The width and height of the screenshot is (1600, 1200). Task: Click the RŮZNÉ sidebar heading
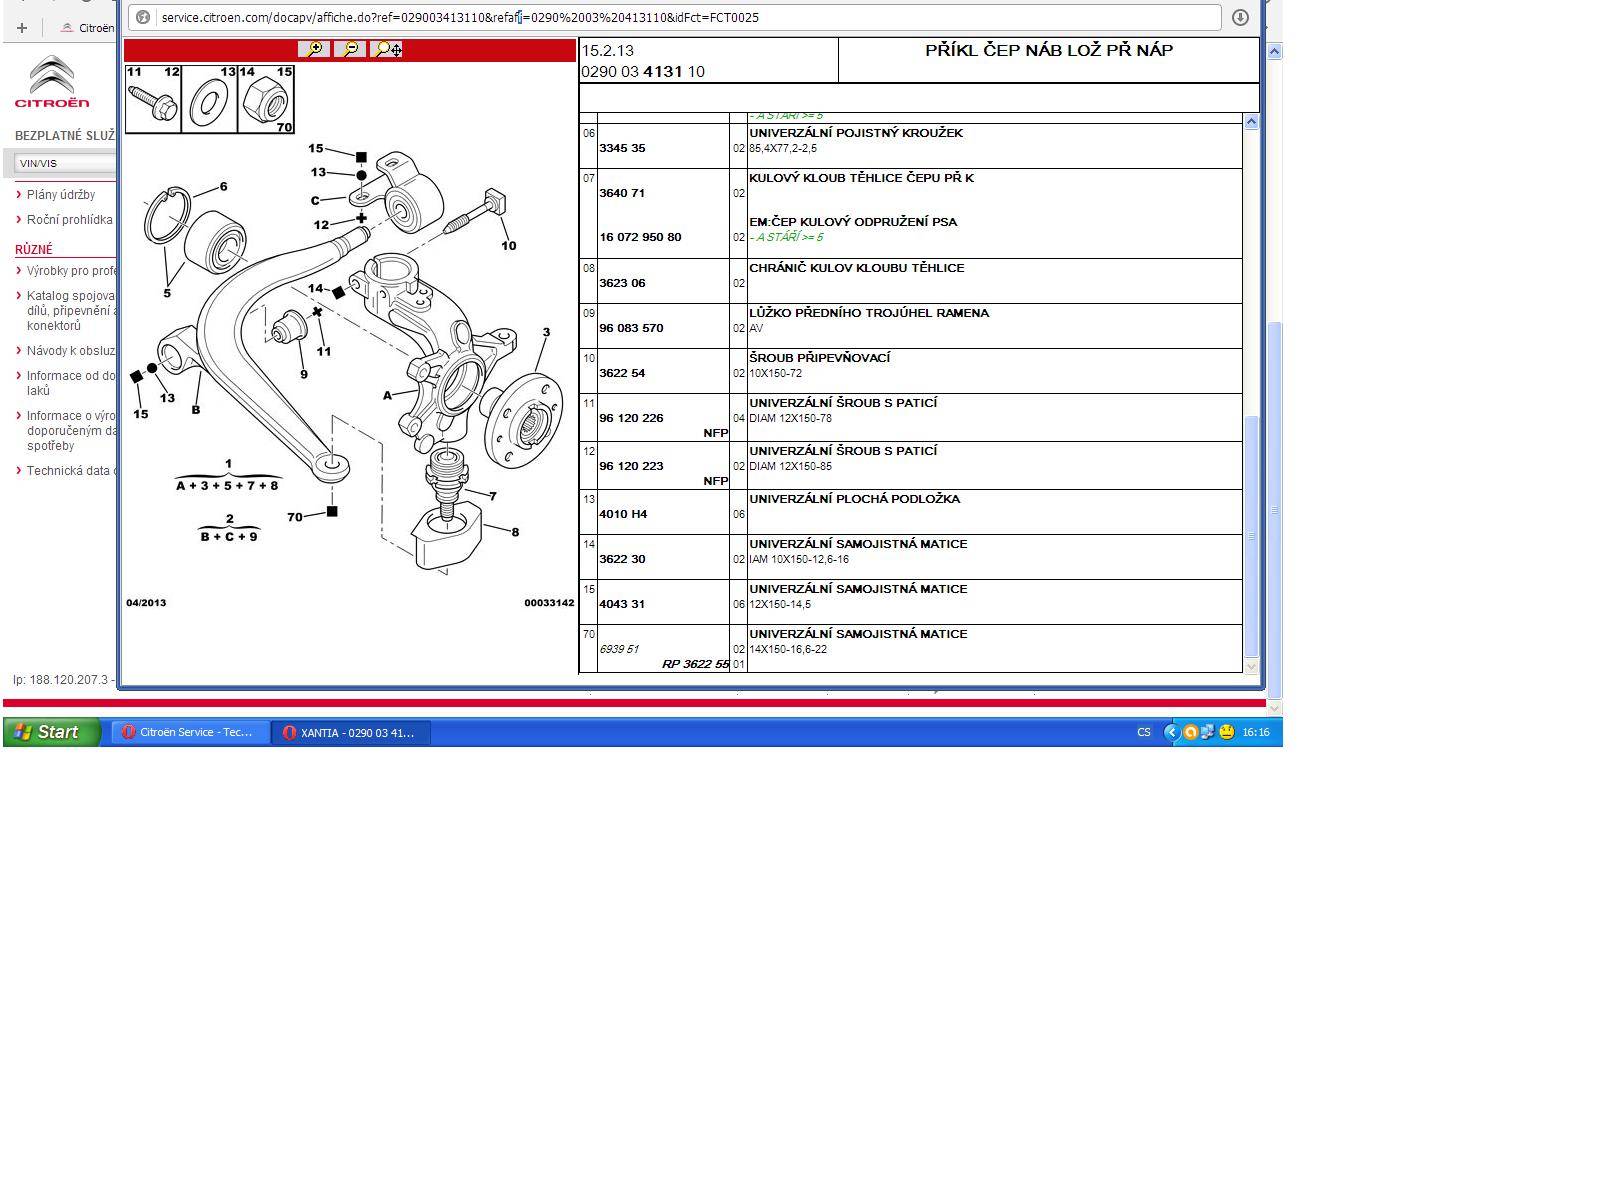click(34, 249)
